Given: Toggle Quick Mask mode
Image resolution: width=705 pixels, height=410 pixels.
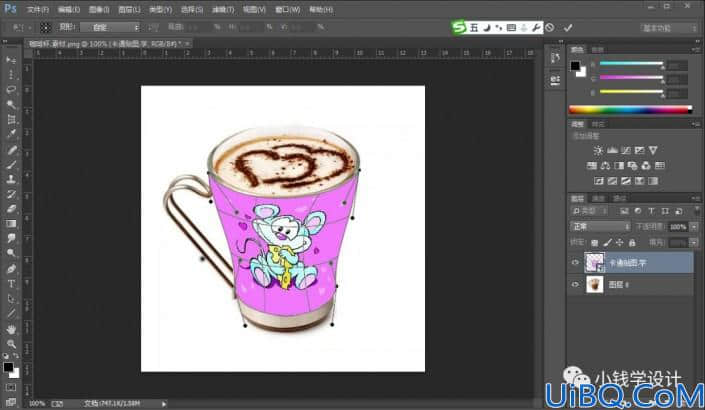Looking at the screenshot, I should tap(11, 387).
